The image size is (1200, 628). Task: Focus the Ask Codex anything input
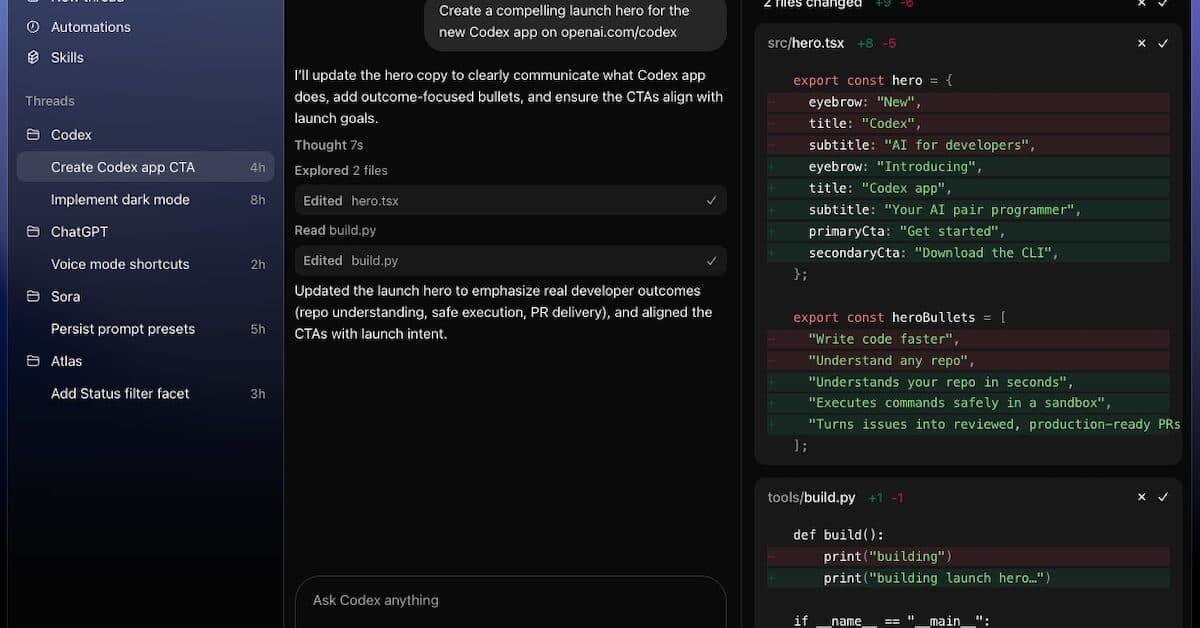(510, 601)
